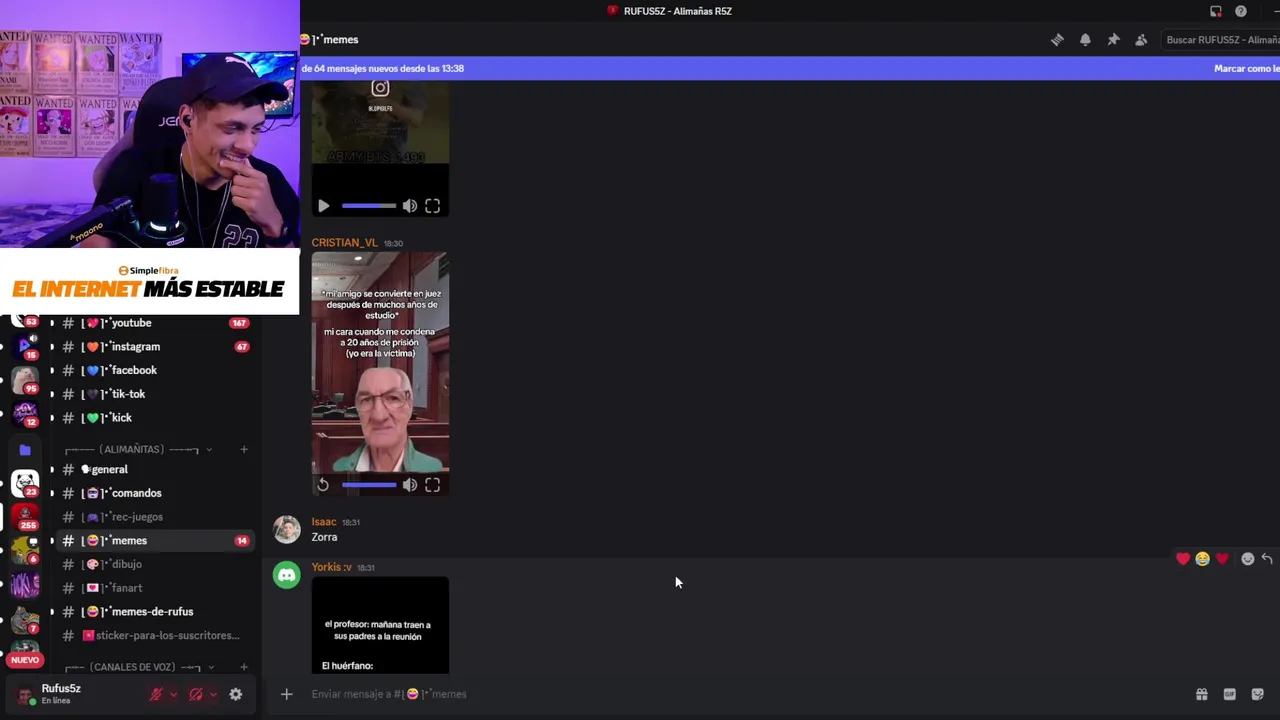The image size is (1280, 720).
Task: Open the add reaction smiley picker
Action: [x=1247, y=559]
